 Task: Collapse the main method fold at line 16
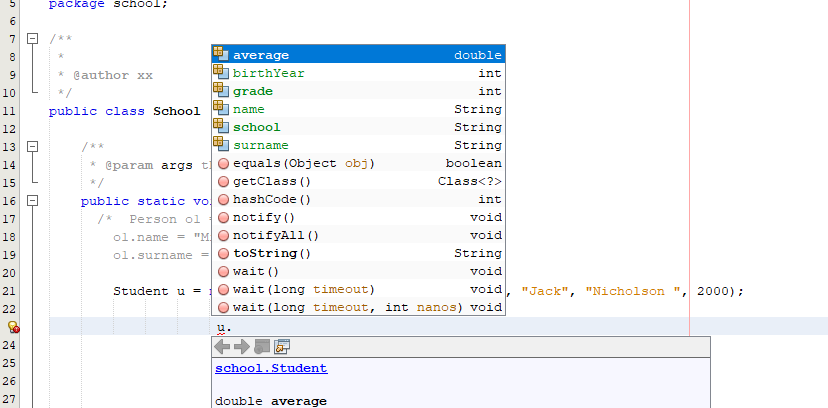coord(33,200)
